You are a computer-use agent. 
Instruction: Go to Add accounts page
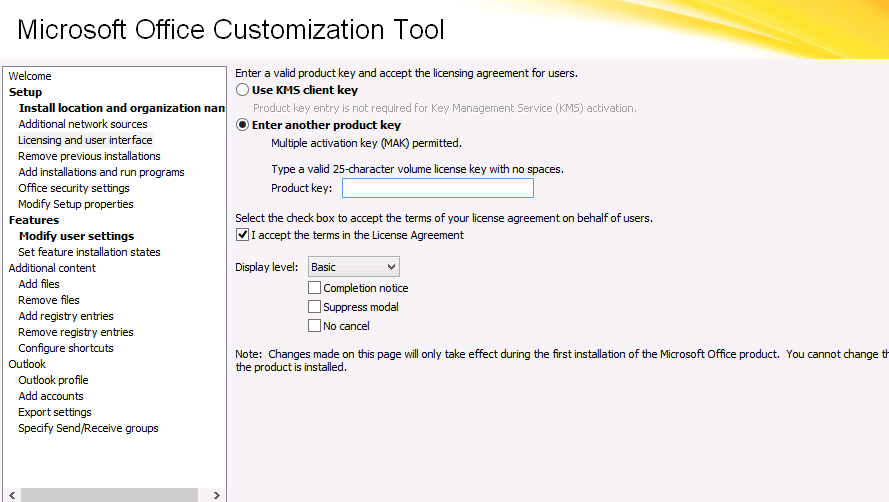tap(51, 396)
